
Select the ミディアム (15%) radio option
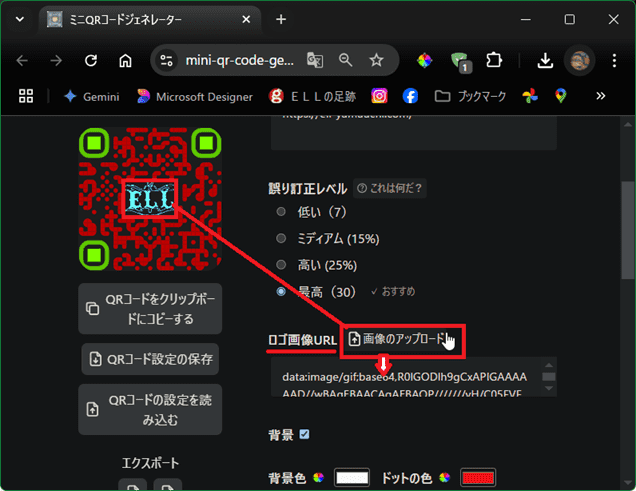[281, 238]
